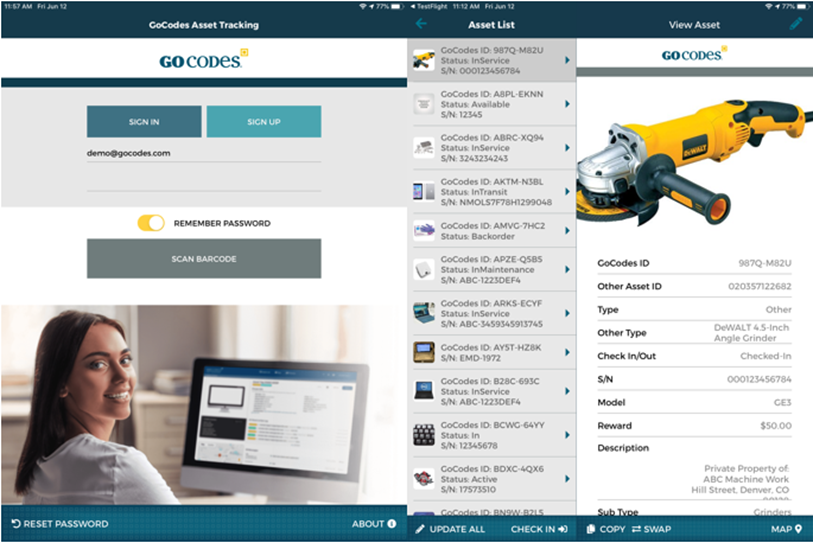
Task: Tap the Swap arrows icon
Action: [x=636, y=529]
